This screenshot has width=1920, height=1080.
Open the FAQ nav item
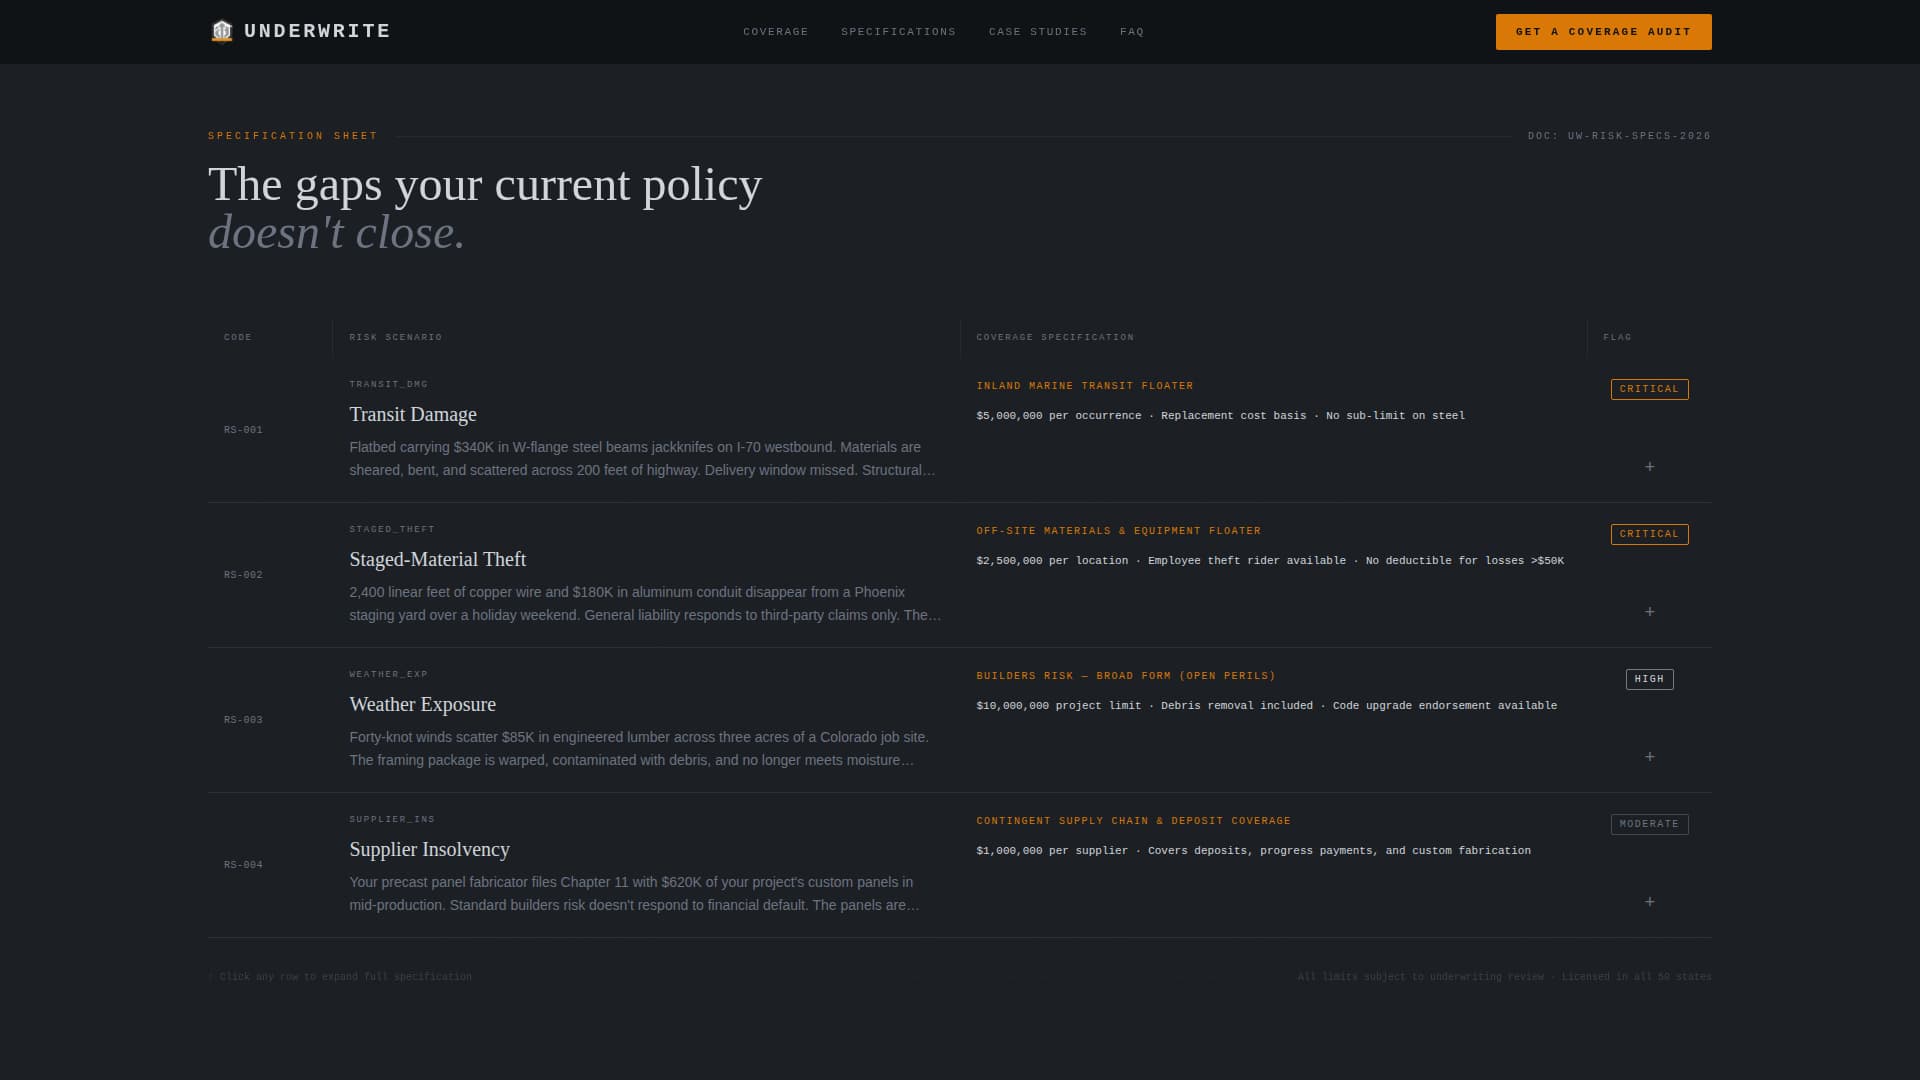(1132, 32)
